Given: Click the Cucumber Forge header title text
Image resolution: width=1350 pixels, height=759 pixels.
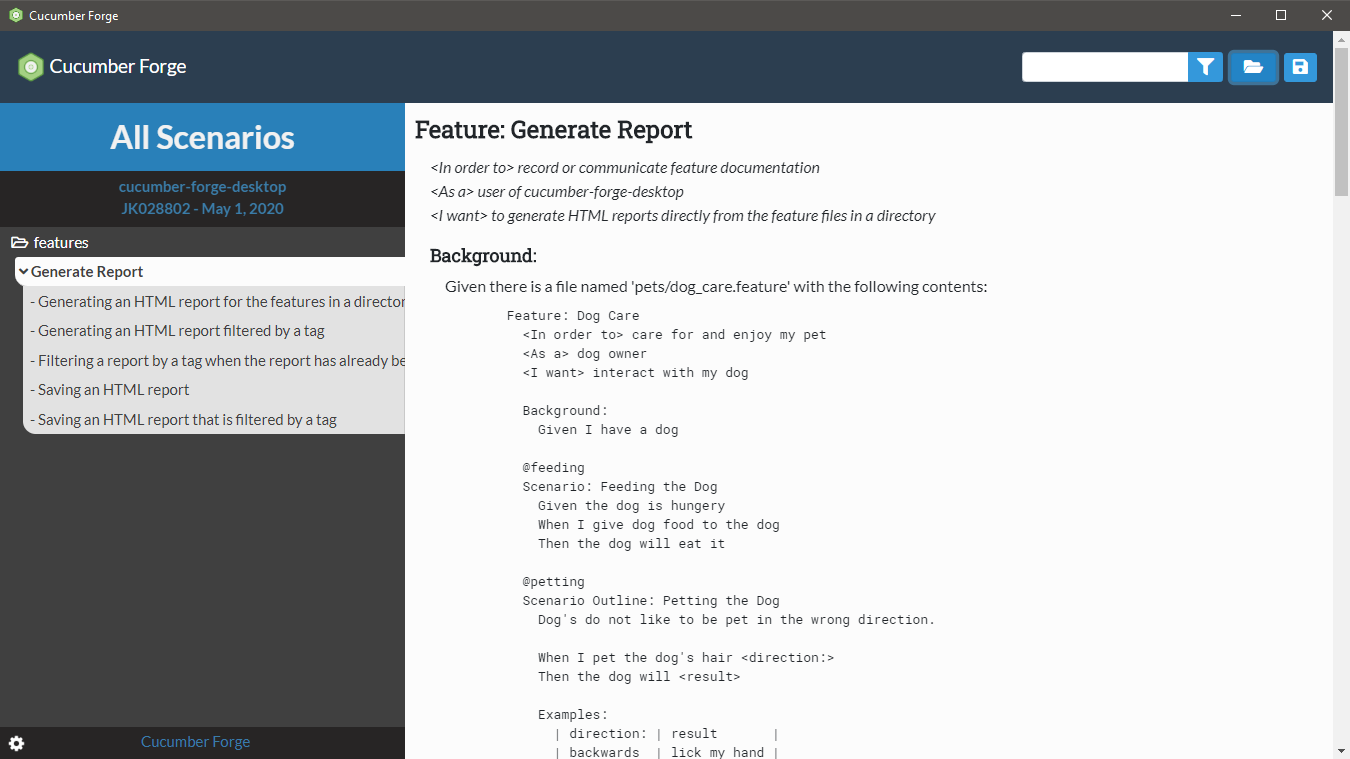Looking at the screenshot, I should pyautogui.click(x=118, y=67).
